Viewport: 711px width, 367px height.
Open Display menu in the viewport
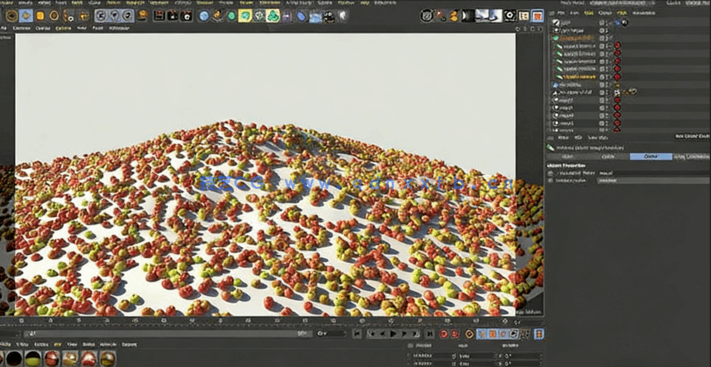(x=43, y=28)
